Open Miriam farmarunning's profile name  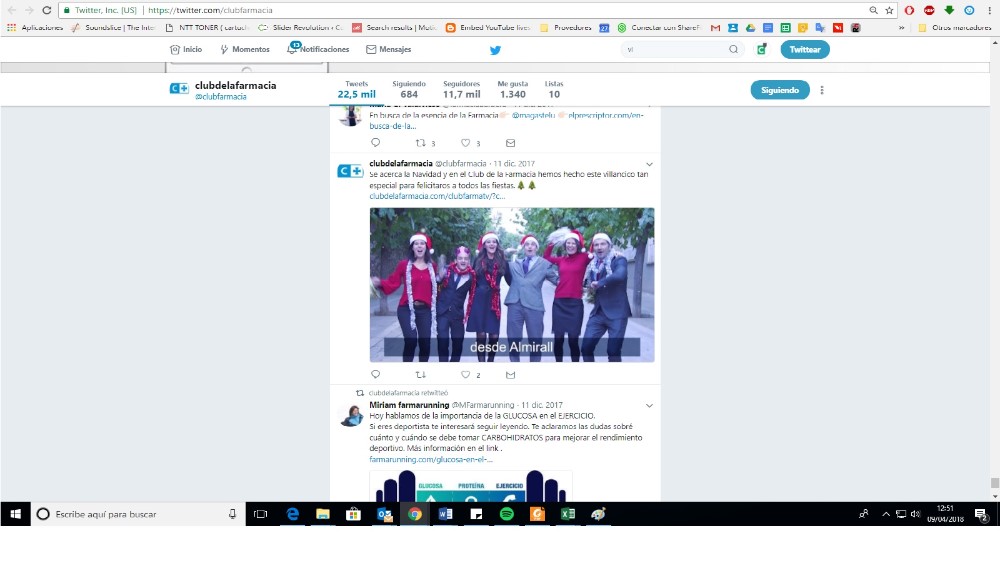(x=409, y=405)
